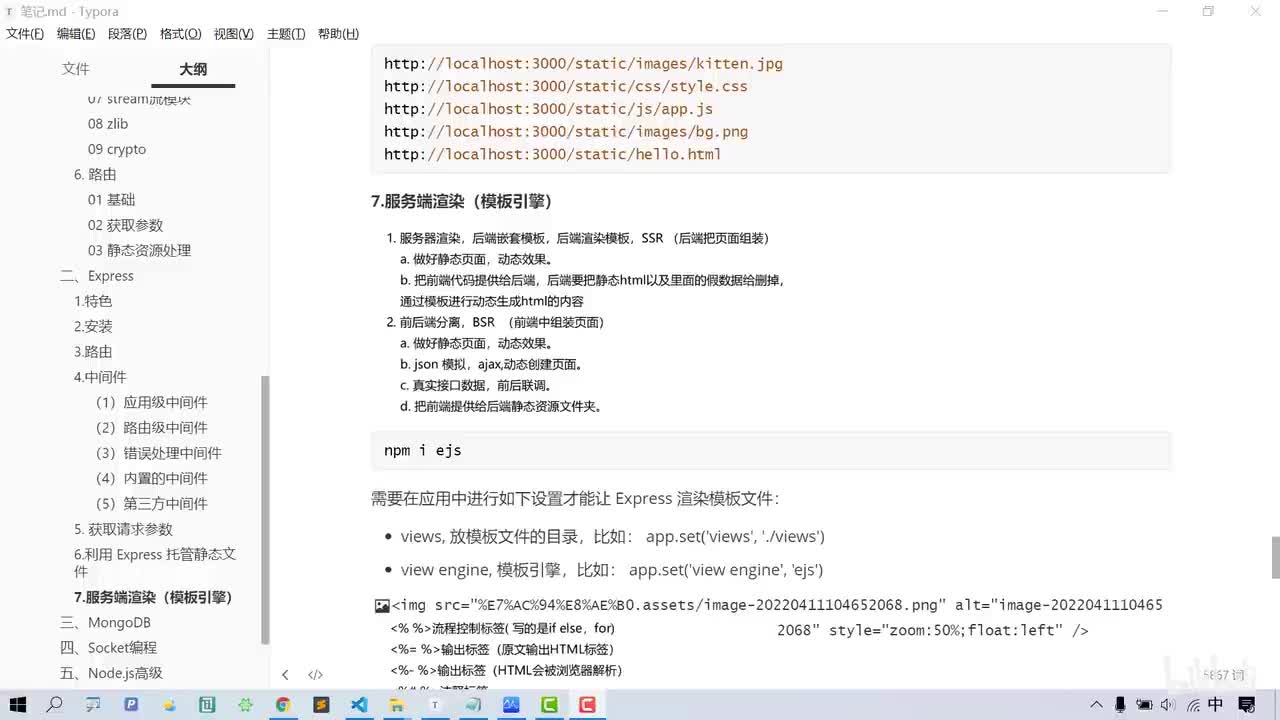Go to 1.特色 outline entry
Screen dimensions: 1280x720
click(93, 301)
